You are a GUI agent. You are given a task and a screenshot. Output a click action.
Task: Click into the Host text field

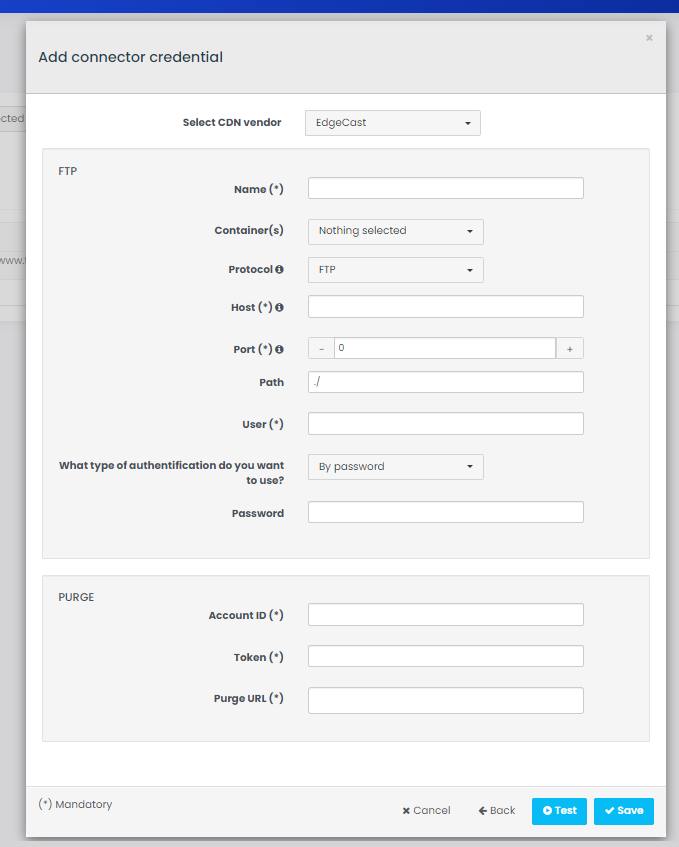[445, 307]
